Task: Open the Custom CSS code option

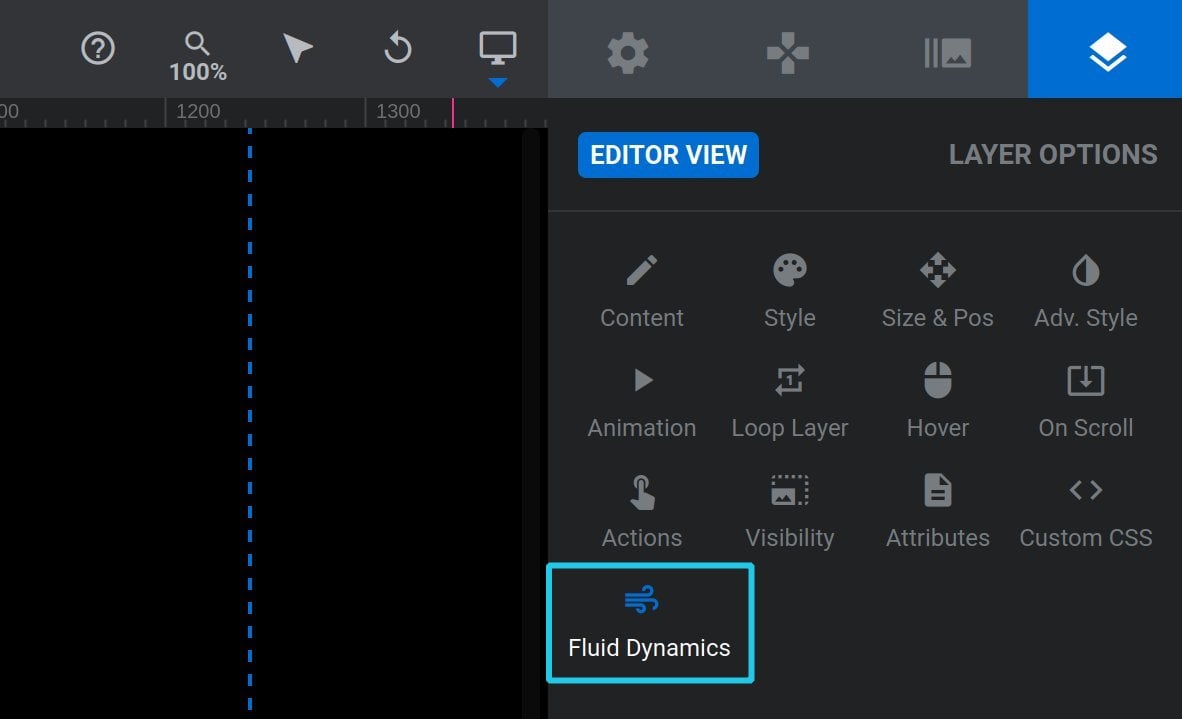Action: coord(1086,512)
